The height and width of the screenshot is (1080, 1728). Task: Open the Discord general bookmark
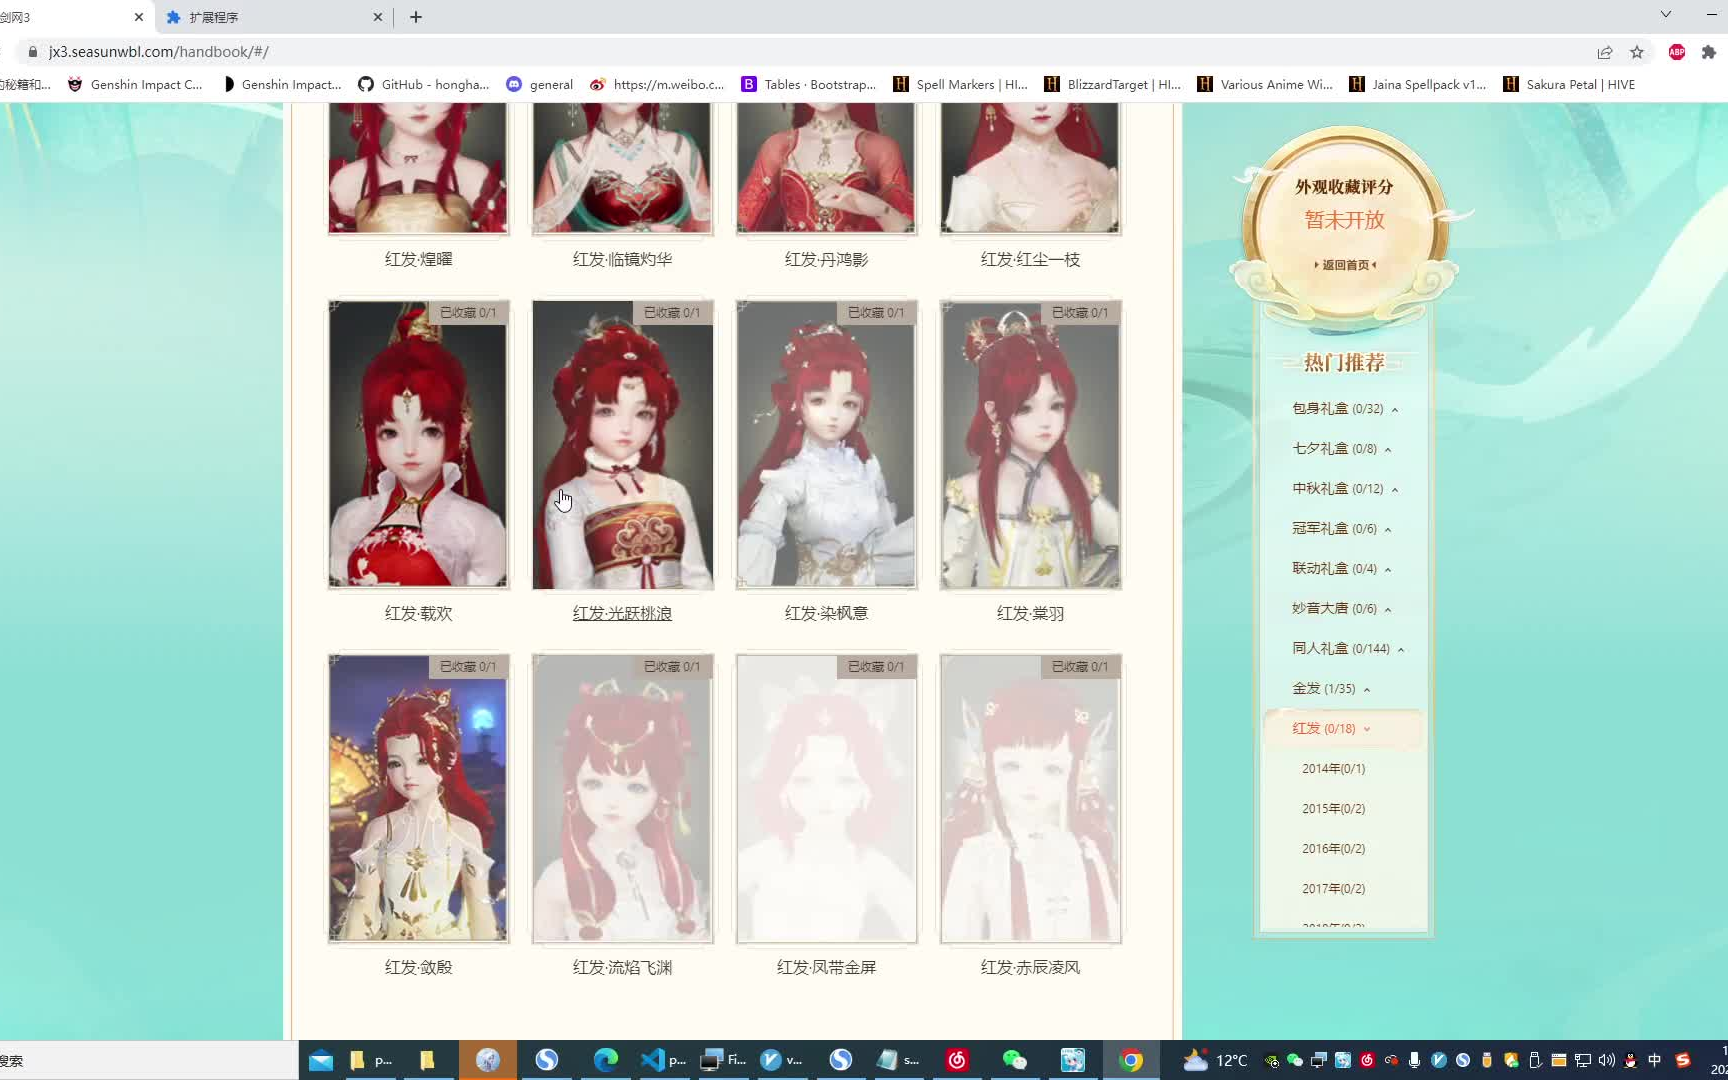(x=540, y=85)
